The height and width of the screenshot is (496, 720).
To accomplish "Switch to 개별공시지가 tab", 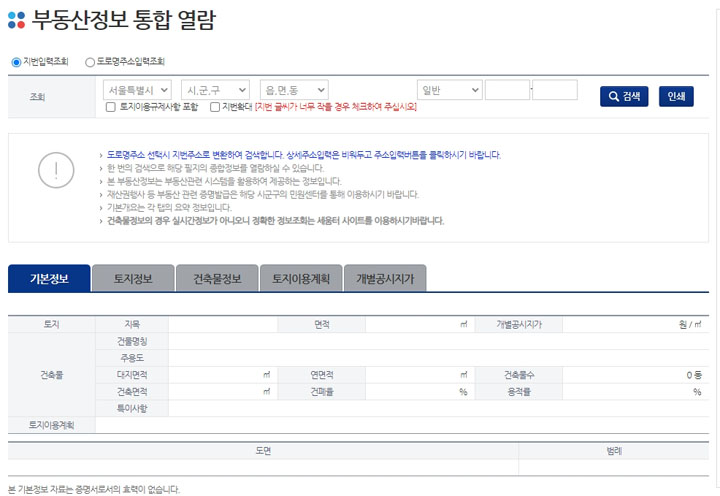I will (x=385, y=278).
